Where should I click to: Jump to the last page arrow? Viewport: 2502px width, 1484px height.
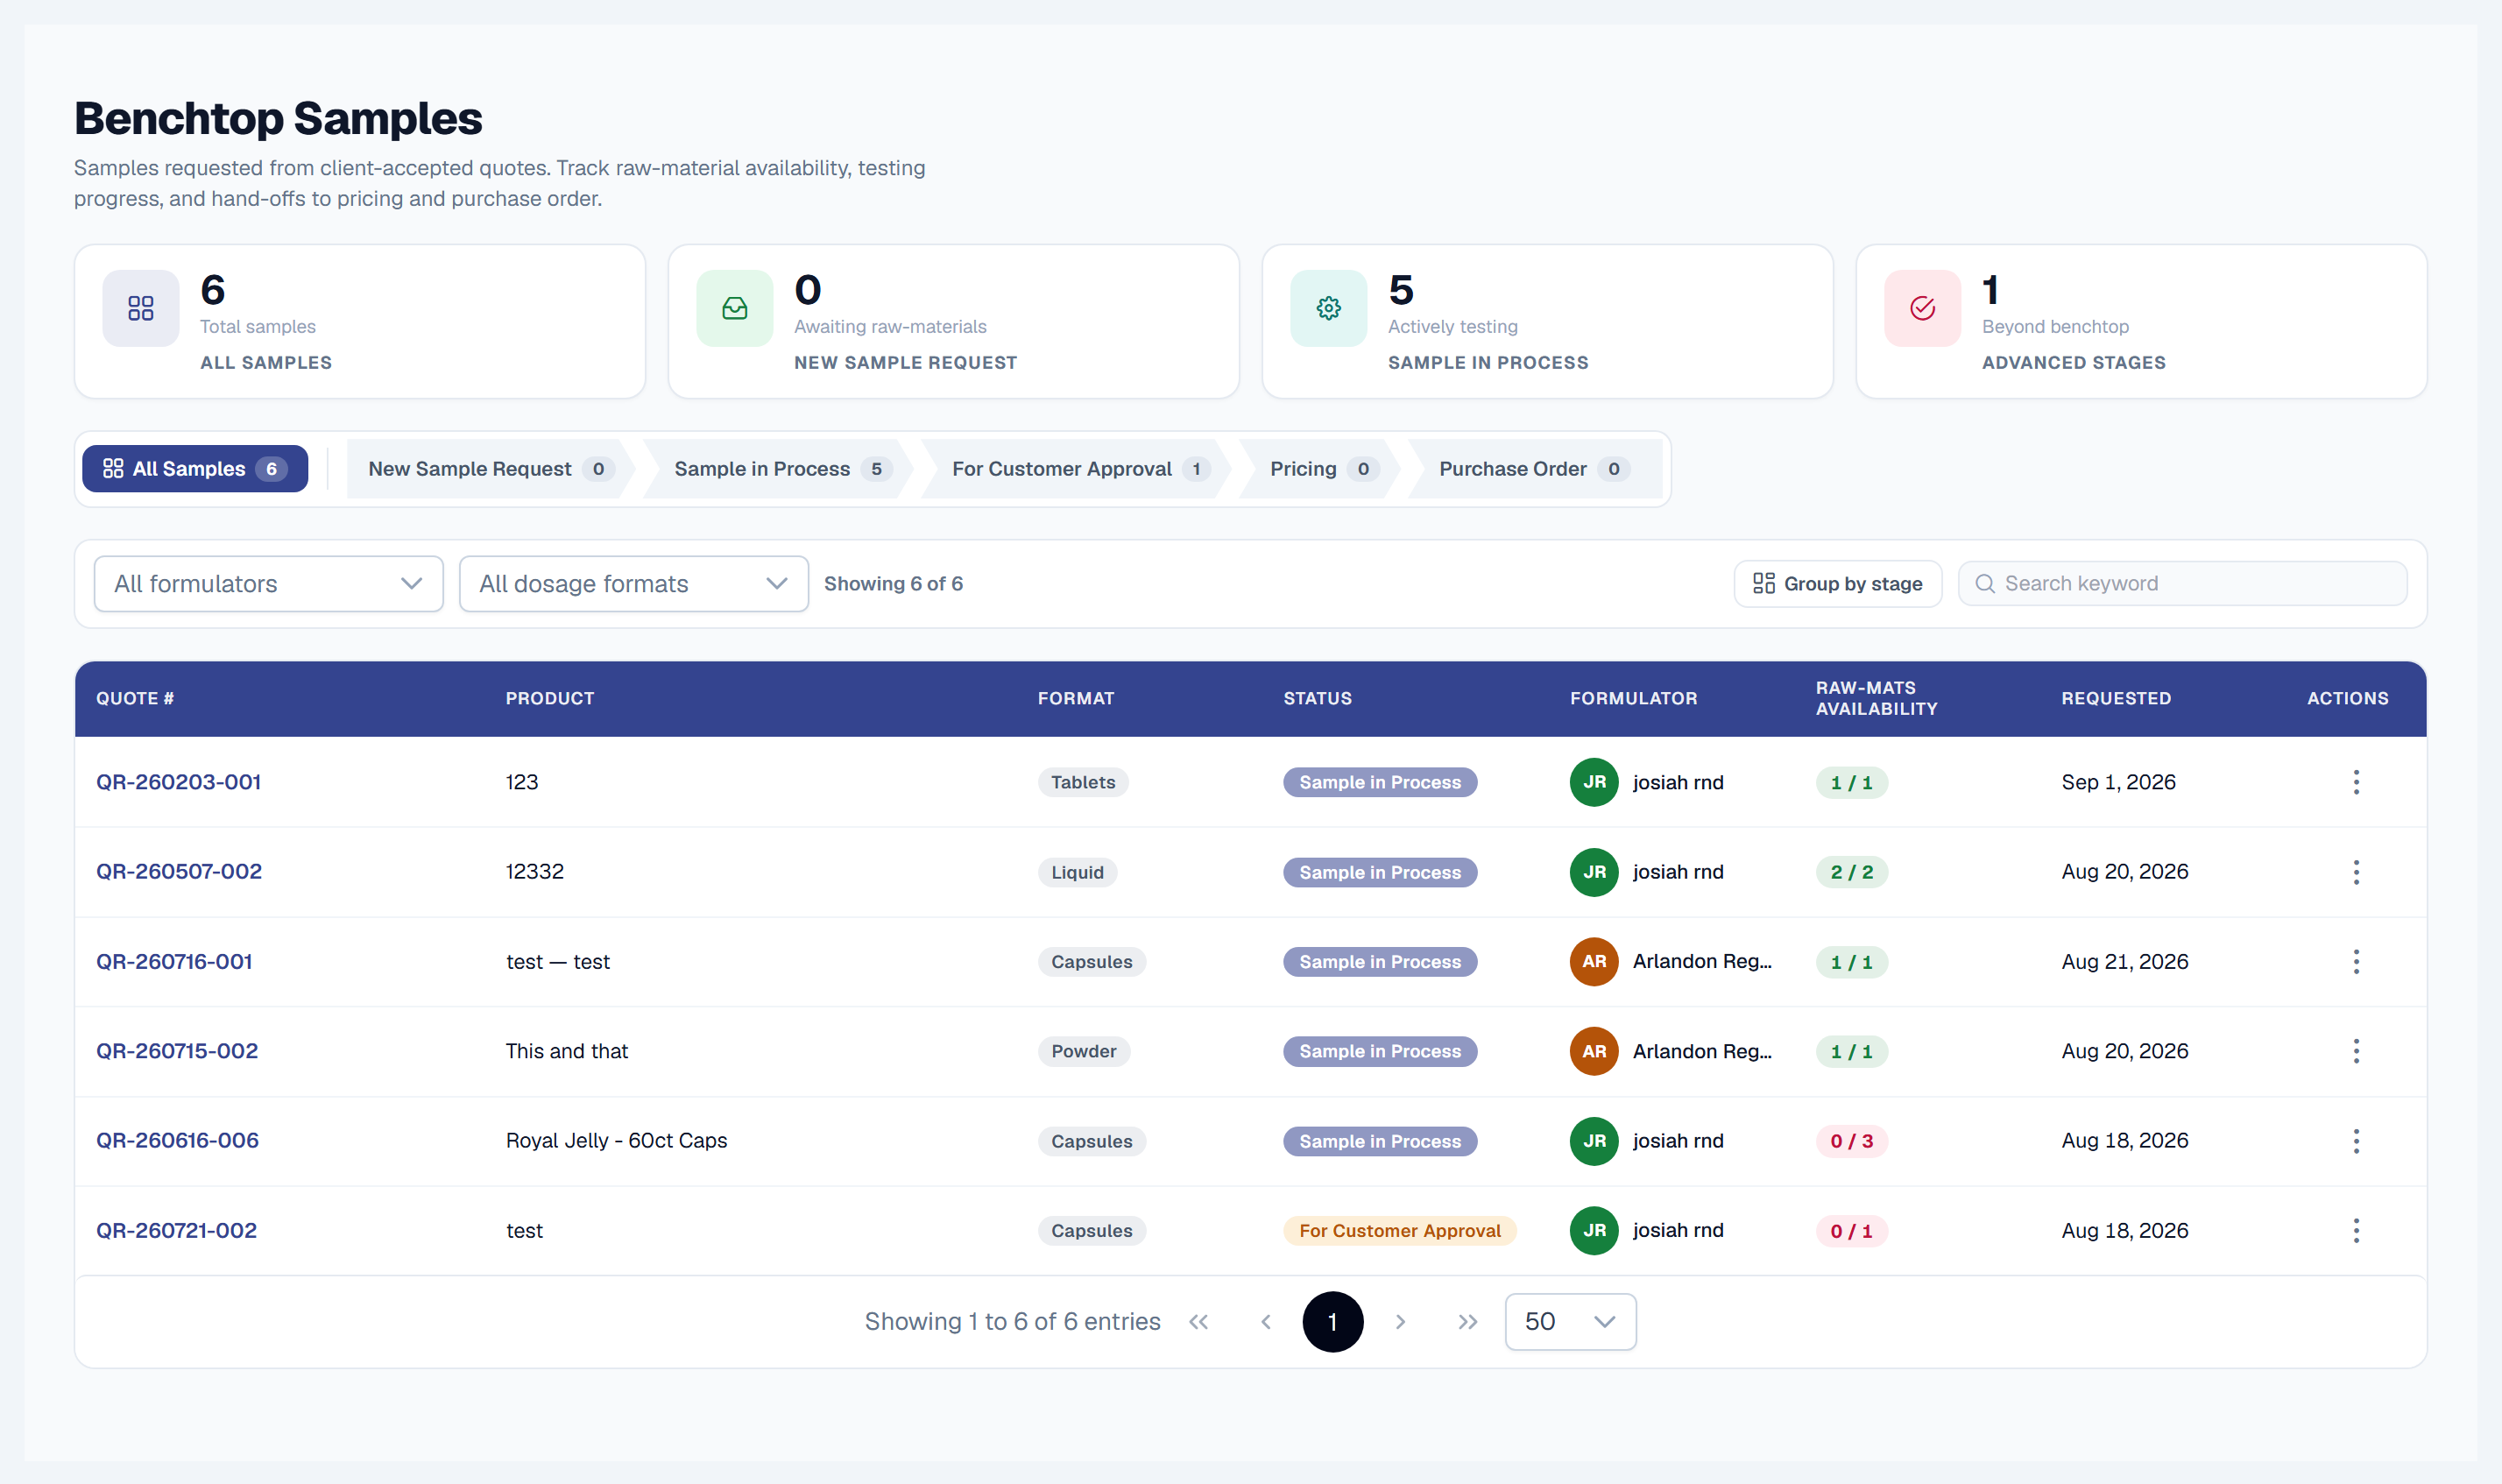(1467, 1322)
